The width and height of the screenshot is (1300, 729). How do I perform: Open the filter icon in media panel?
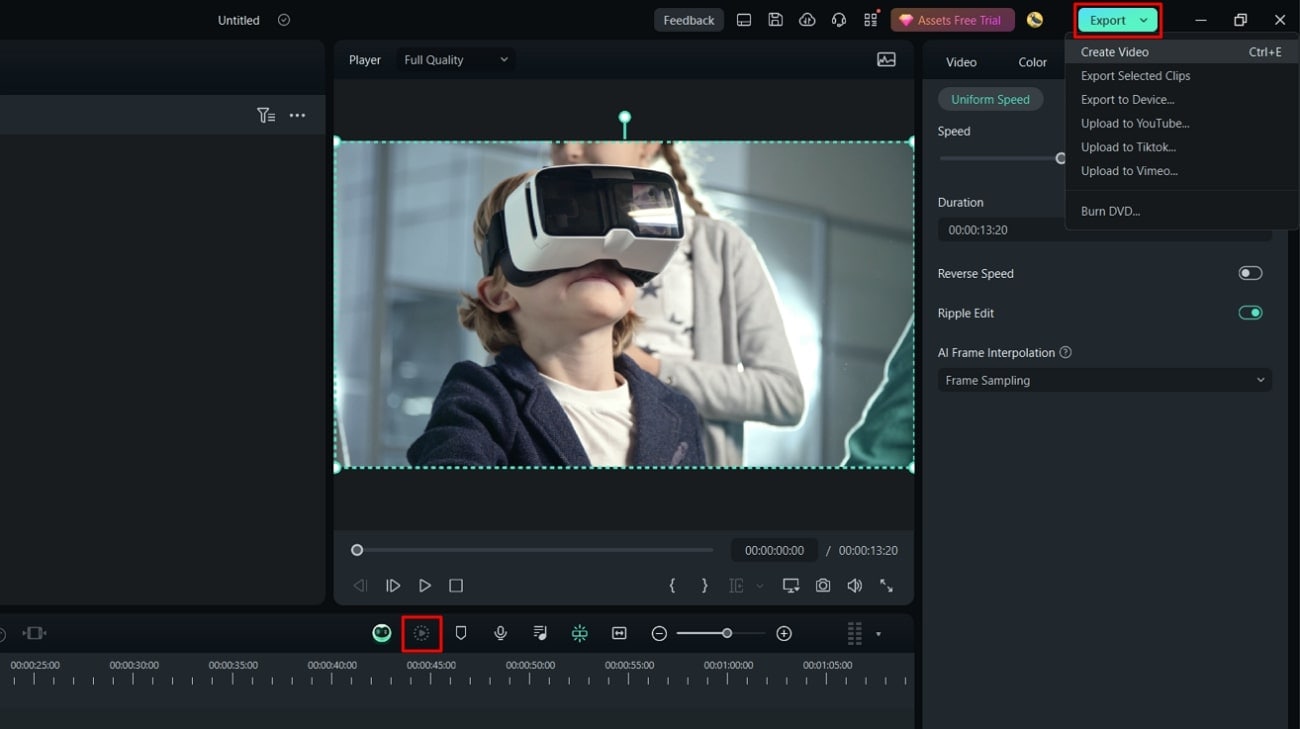266,116
